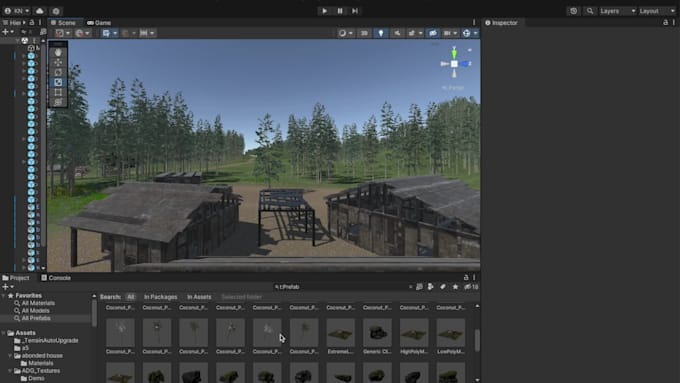Select the Rotate tool
Viewport: 680px width, 383px height.
tap(58, 72)
